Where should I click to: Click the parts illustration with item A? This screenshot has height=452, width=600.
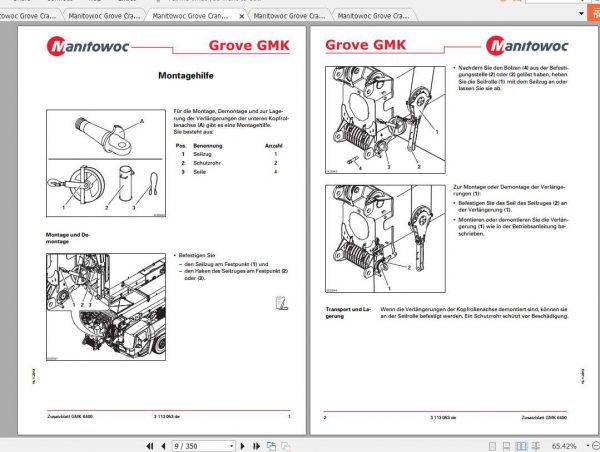(106, 163)
